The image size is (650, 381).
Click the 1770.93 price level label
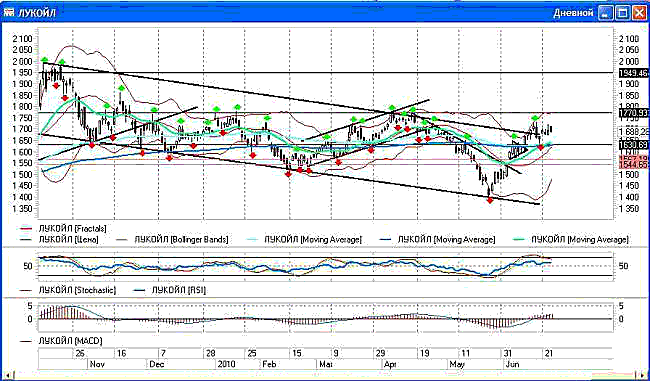[633, 112]
